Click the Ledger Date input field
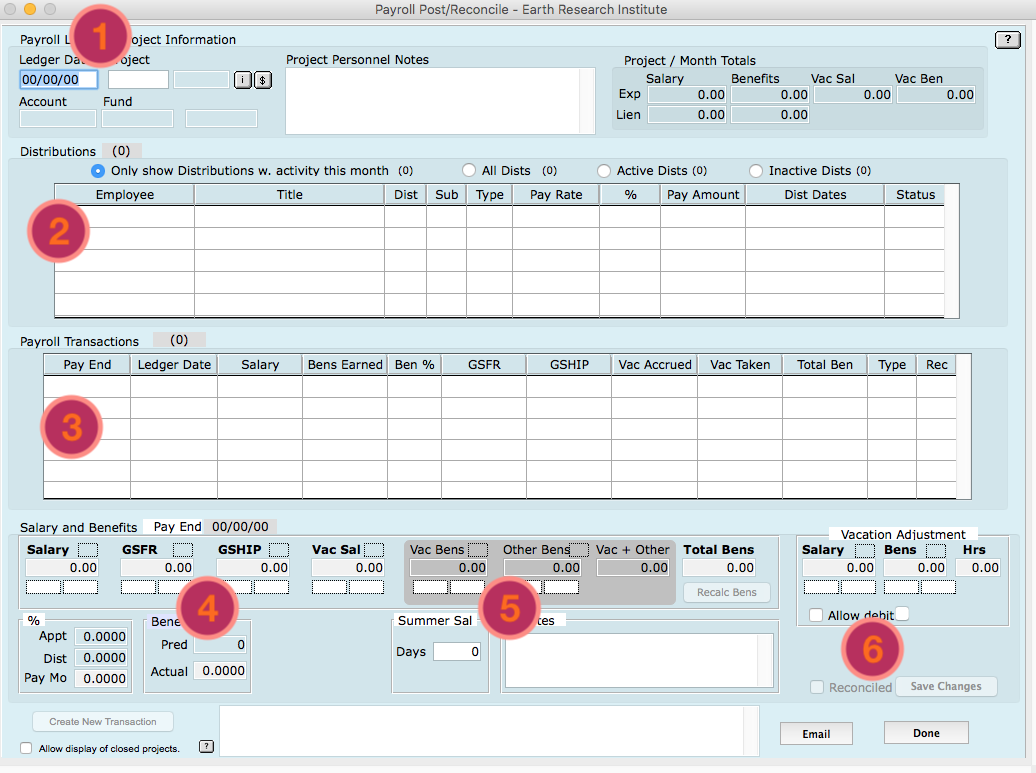Screen dimensions: 1036x773 click(x=58, y=80)
